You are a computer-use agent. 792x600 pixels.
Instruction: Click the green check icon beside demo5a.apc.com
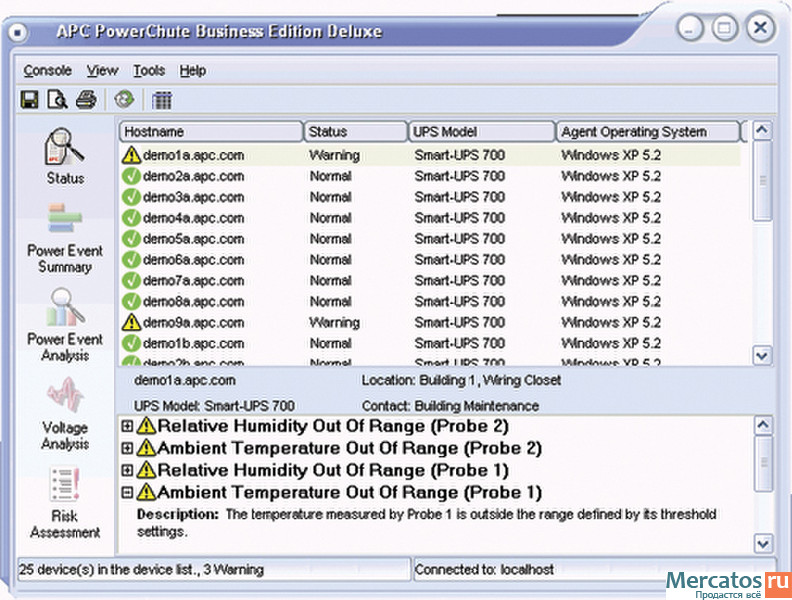131,239
